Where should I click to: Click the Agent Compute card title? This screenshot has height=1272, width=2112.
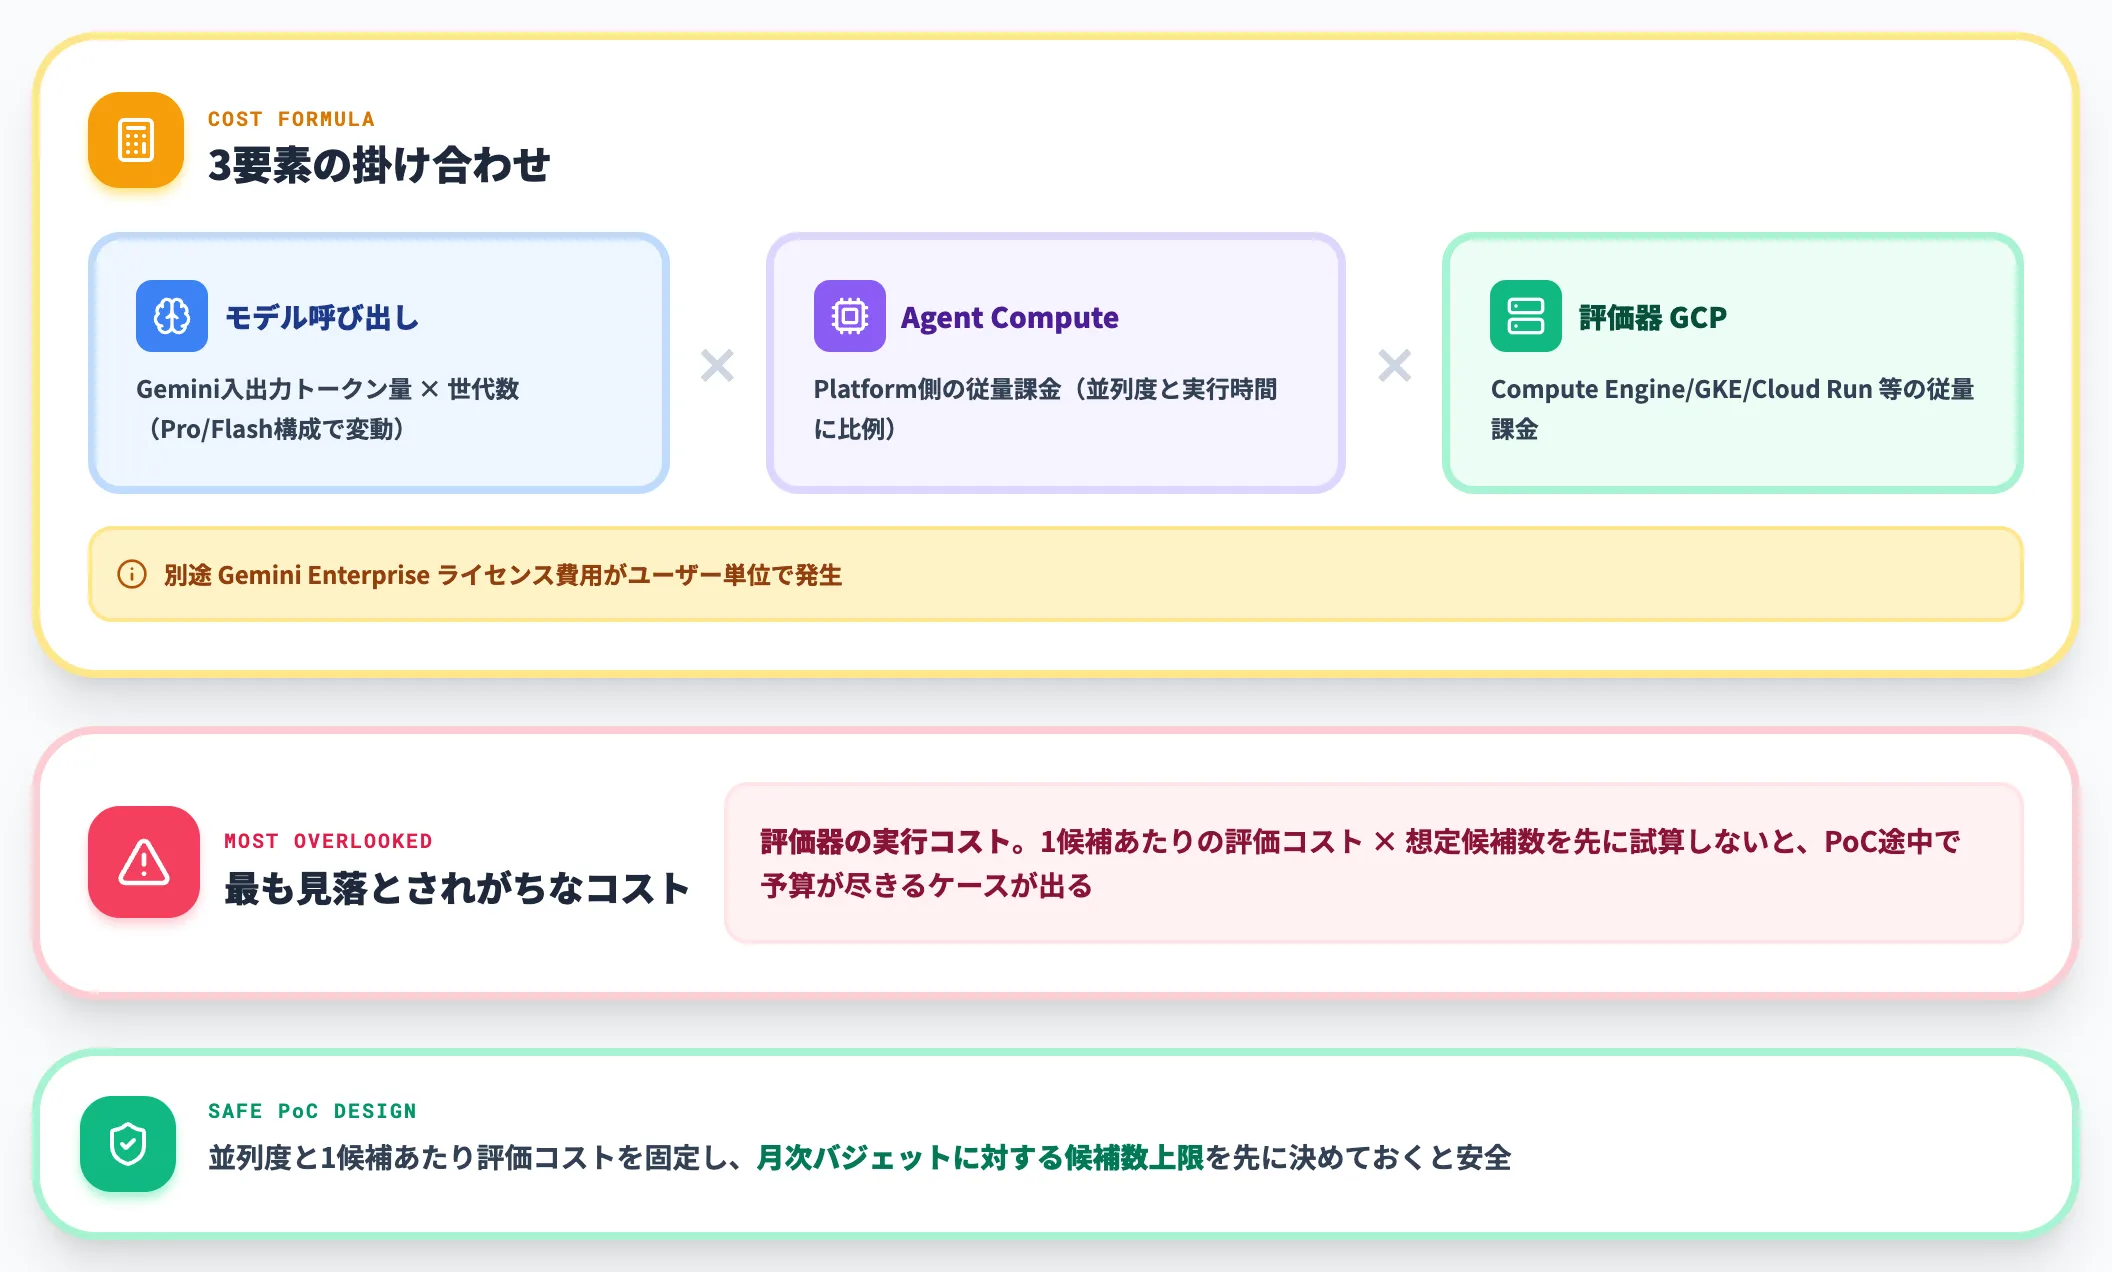1010,318
